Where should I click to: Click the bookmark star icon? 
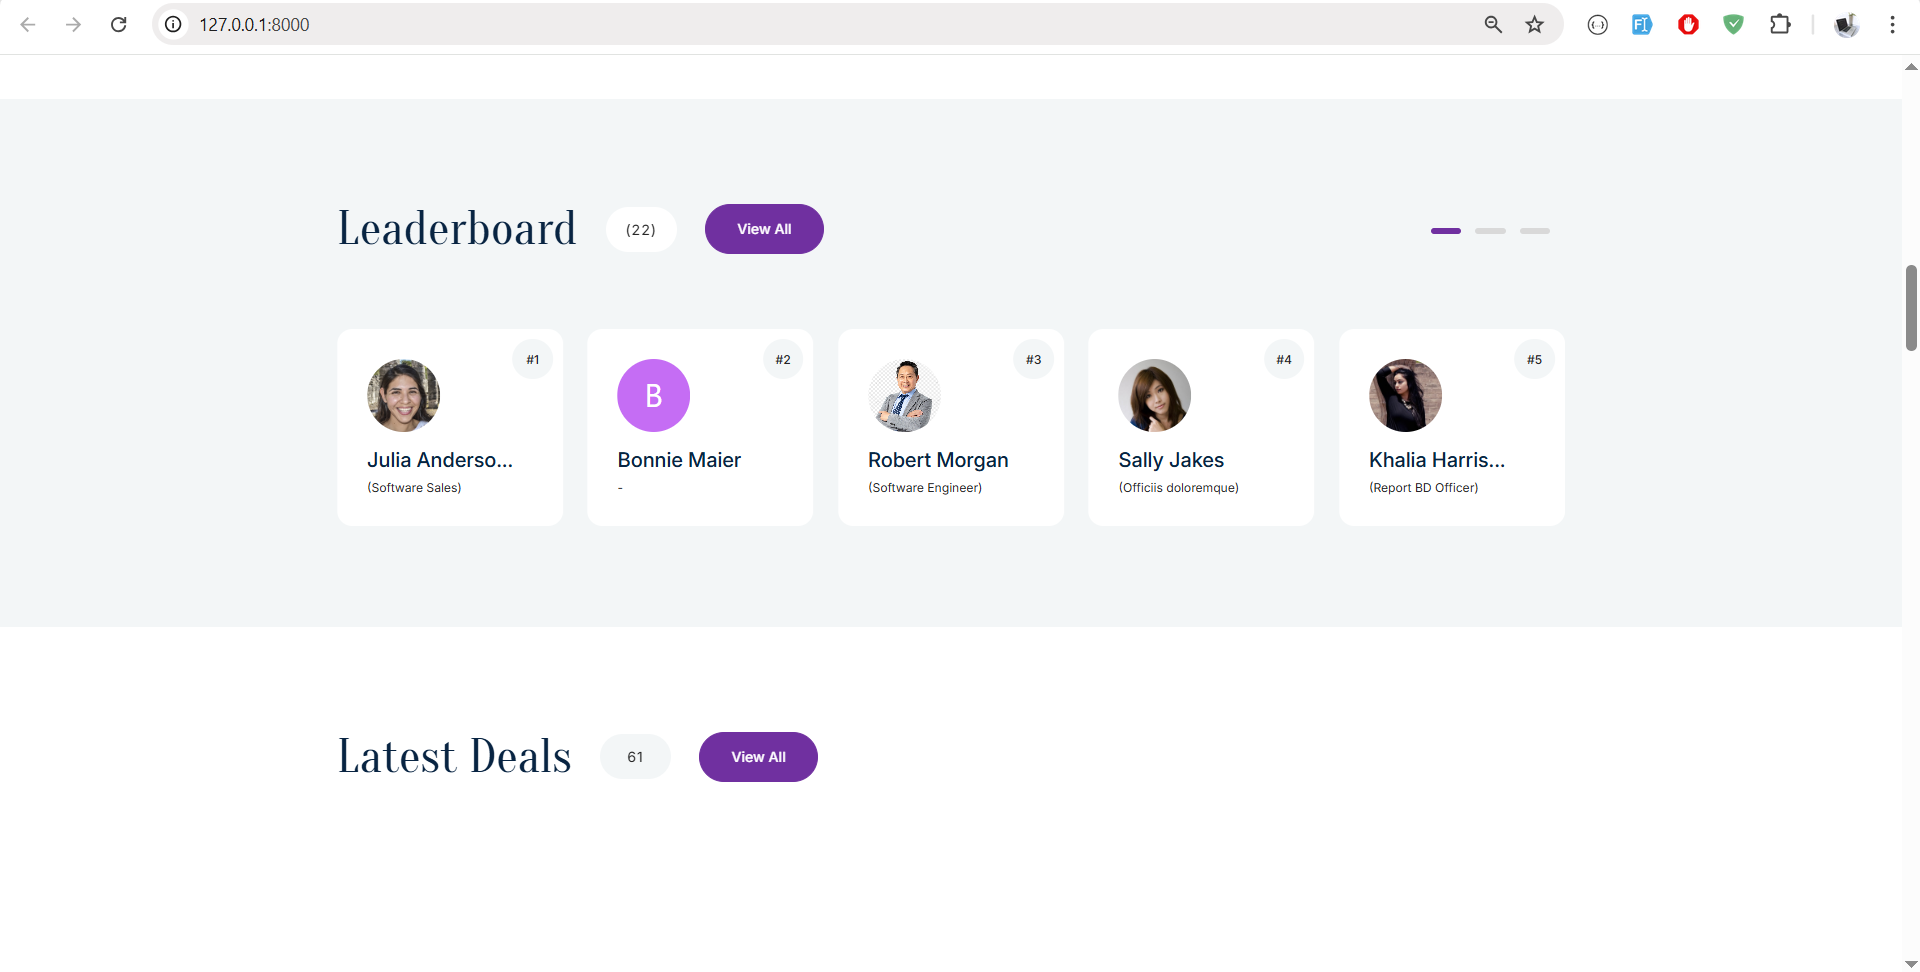point(1534,24)
